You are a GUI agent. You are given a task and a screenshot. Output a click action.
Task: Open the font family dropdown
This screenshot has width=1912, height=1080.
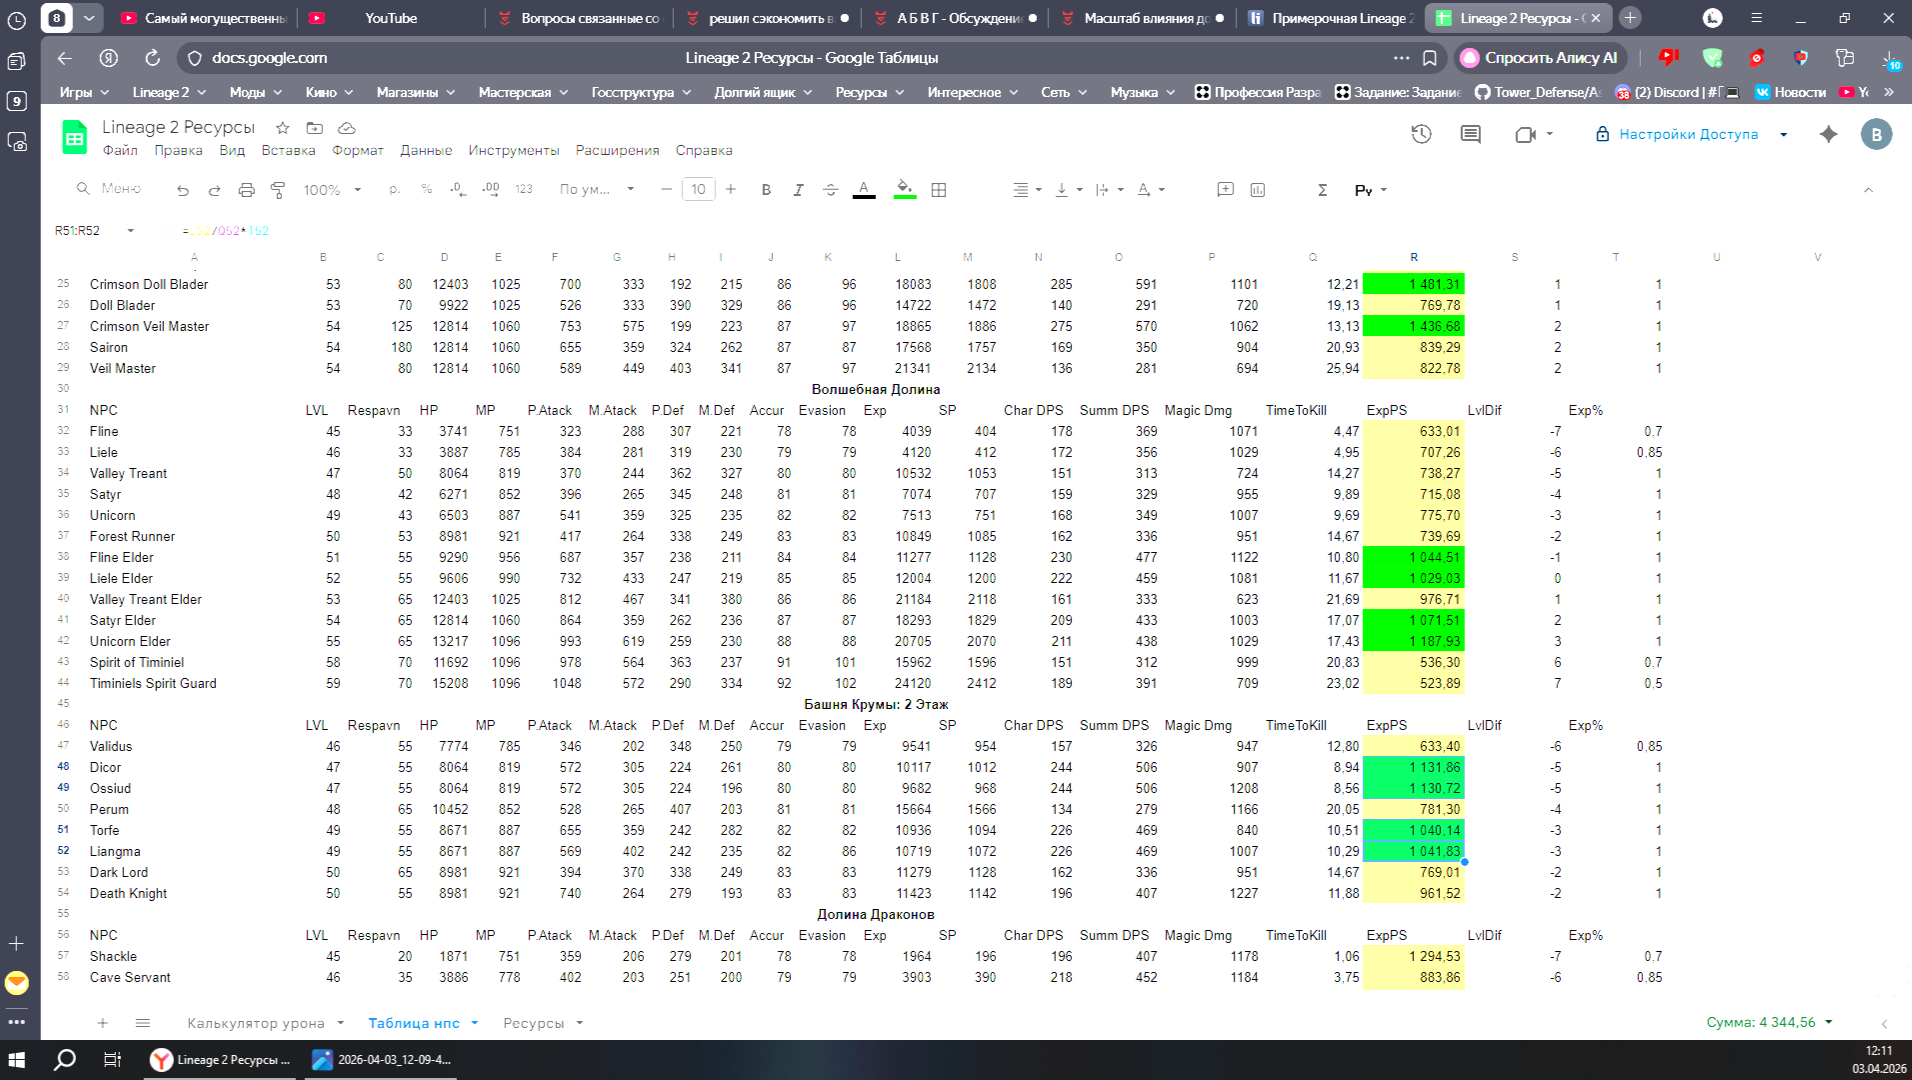596,190
